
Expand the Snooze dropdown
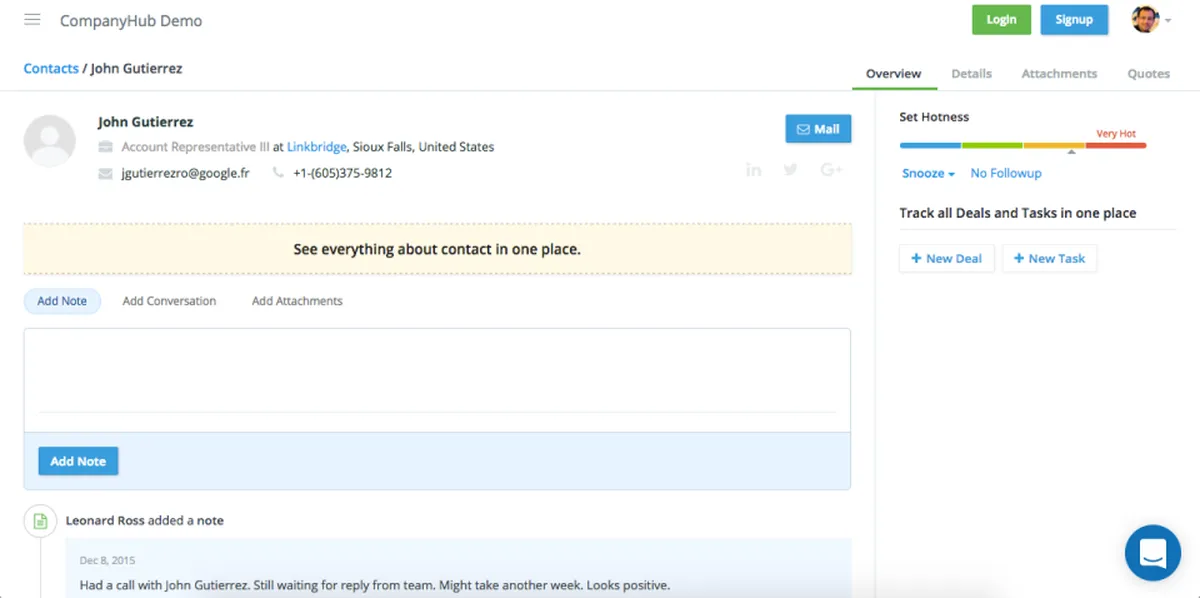(928, 173)
